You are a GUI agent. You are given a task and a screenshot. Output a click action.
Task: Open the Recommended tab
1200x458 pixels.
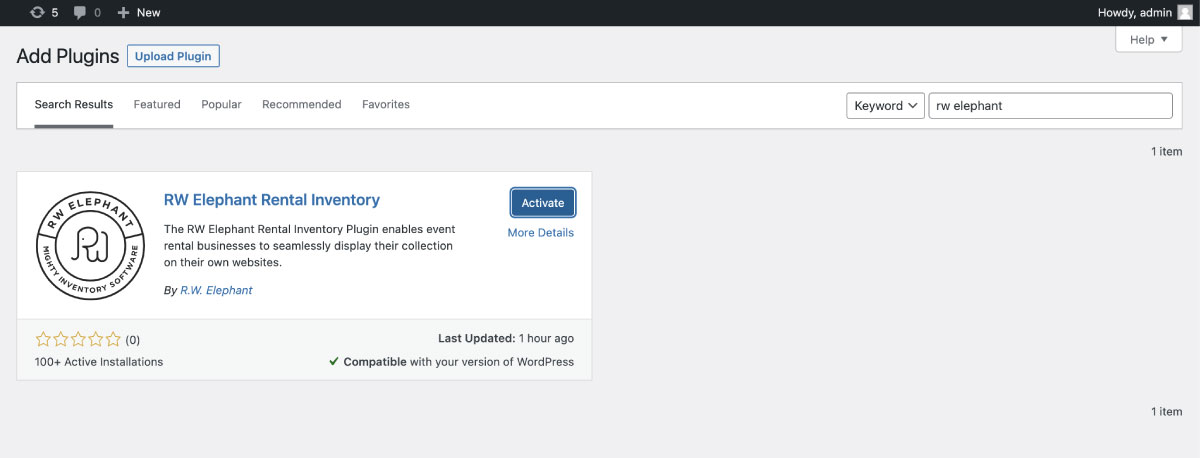pos(302,104)
